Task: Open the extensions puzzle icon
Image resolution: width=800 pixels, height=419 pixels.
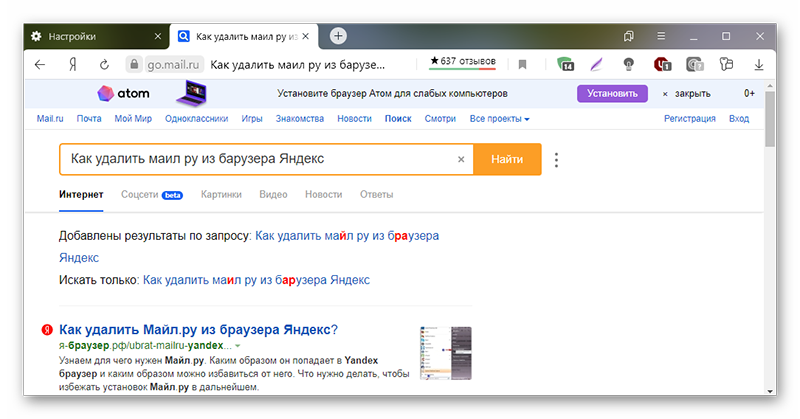Action: (726, 64)
